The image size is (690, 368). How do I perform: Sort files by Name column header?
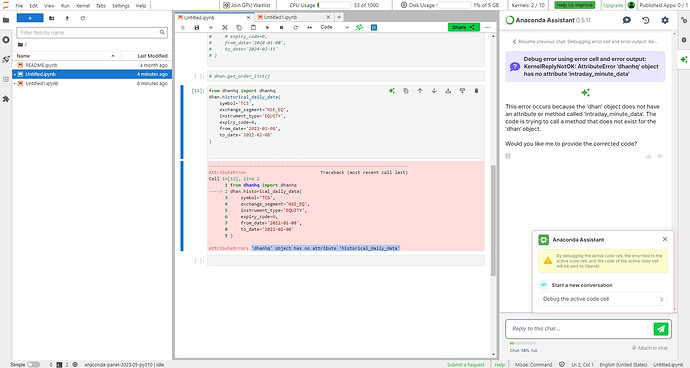pos(66,56)
